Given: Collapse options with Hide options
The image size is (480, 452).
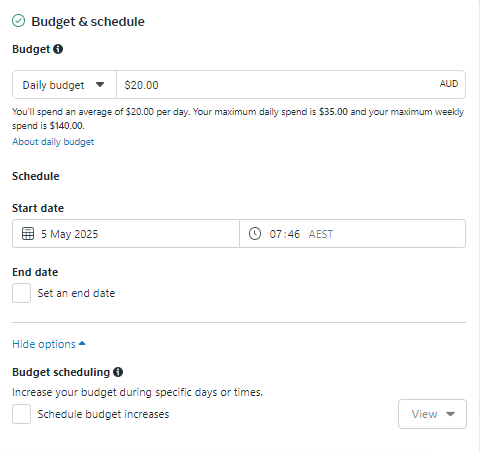Looking at the screenshot, I should coord(44,344).
